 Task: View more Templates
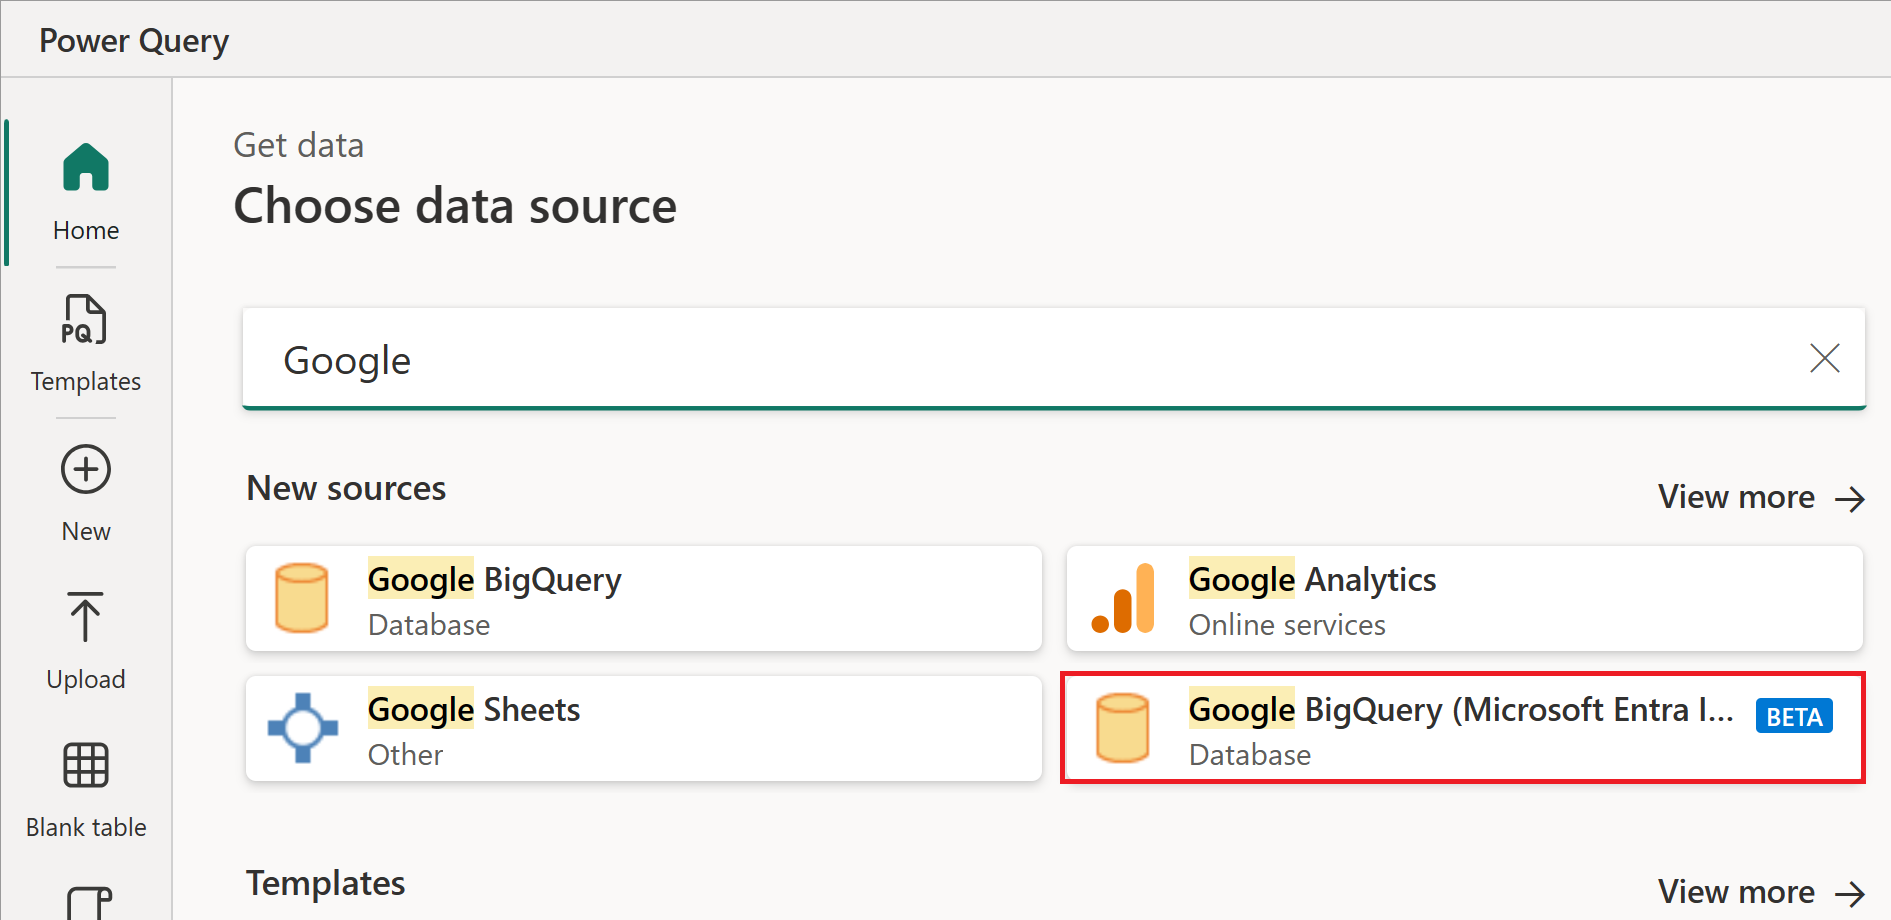(x=1762, y=892)
